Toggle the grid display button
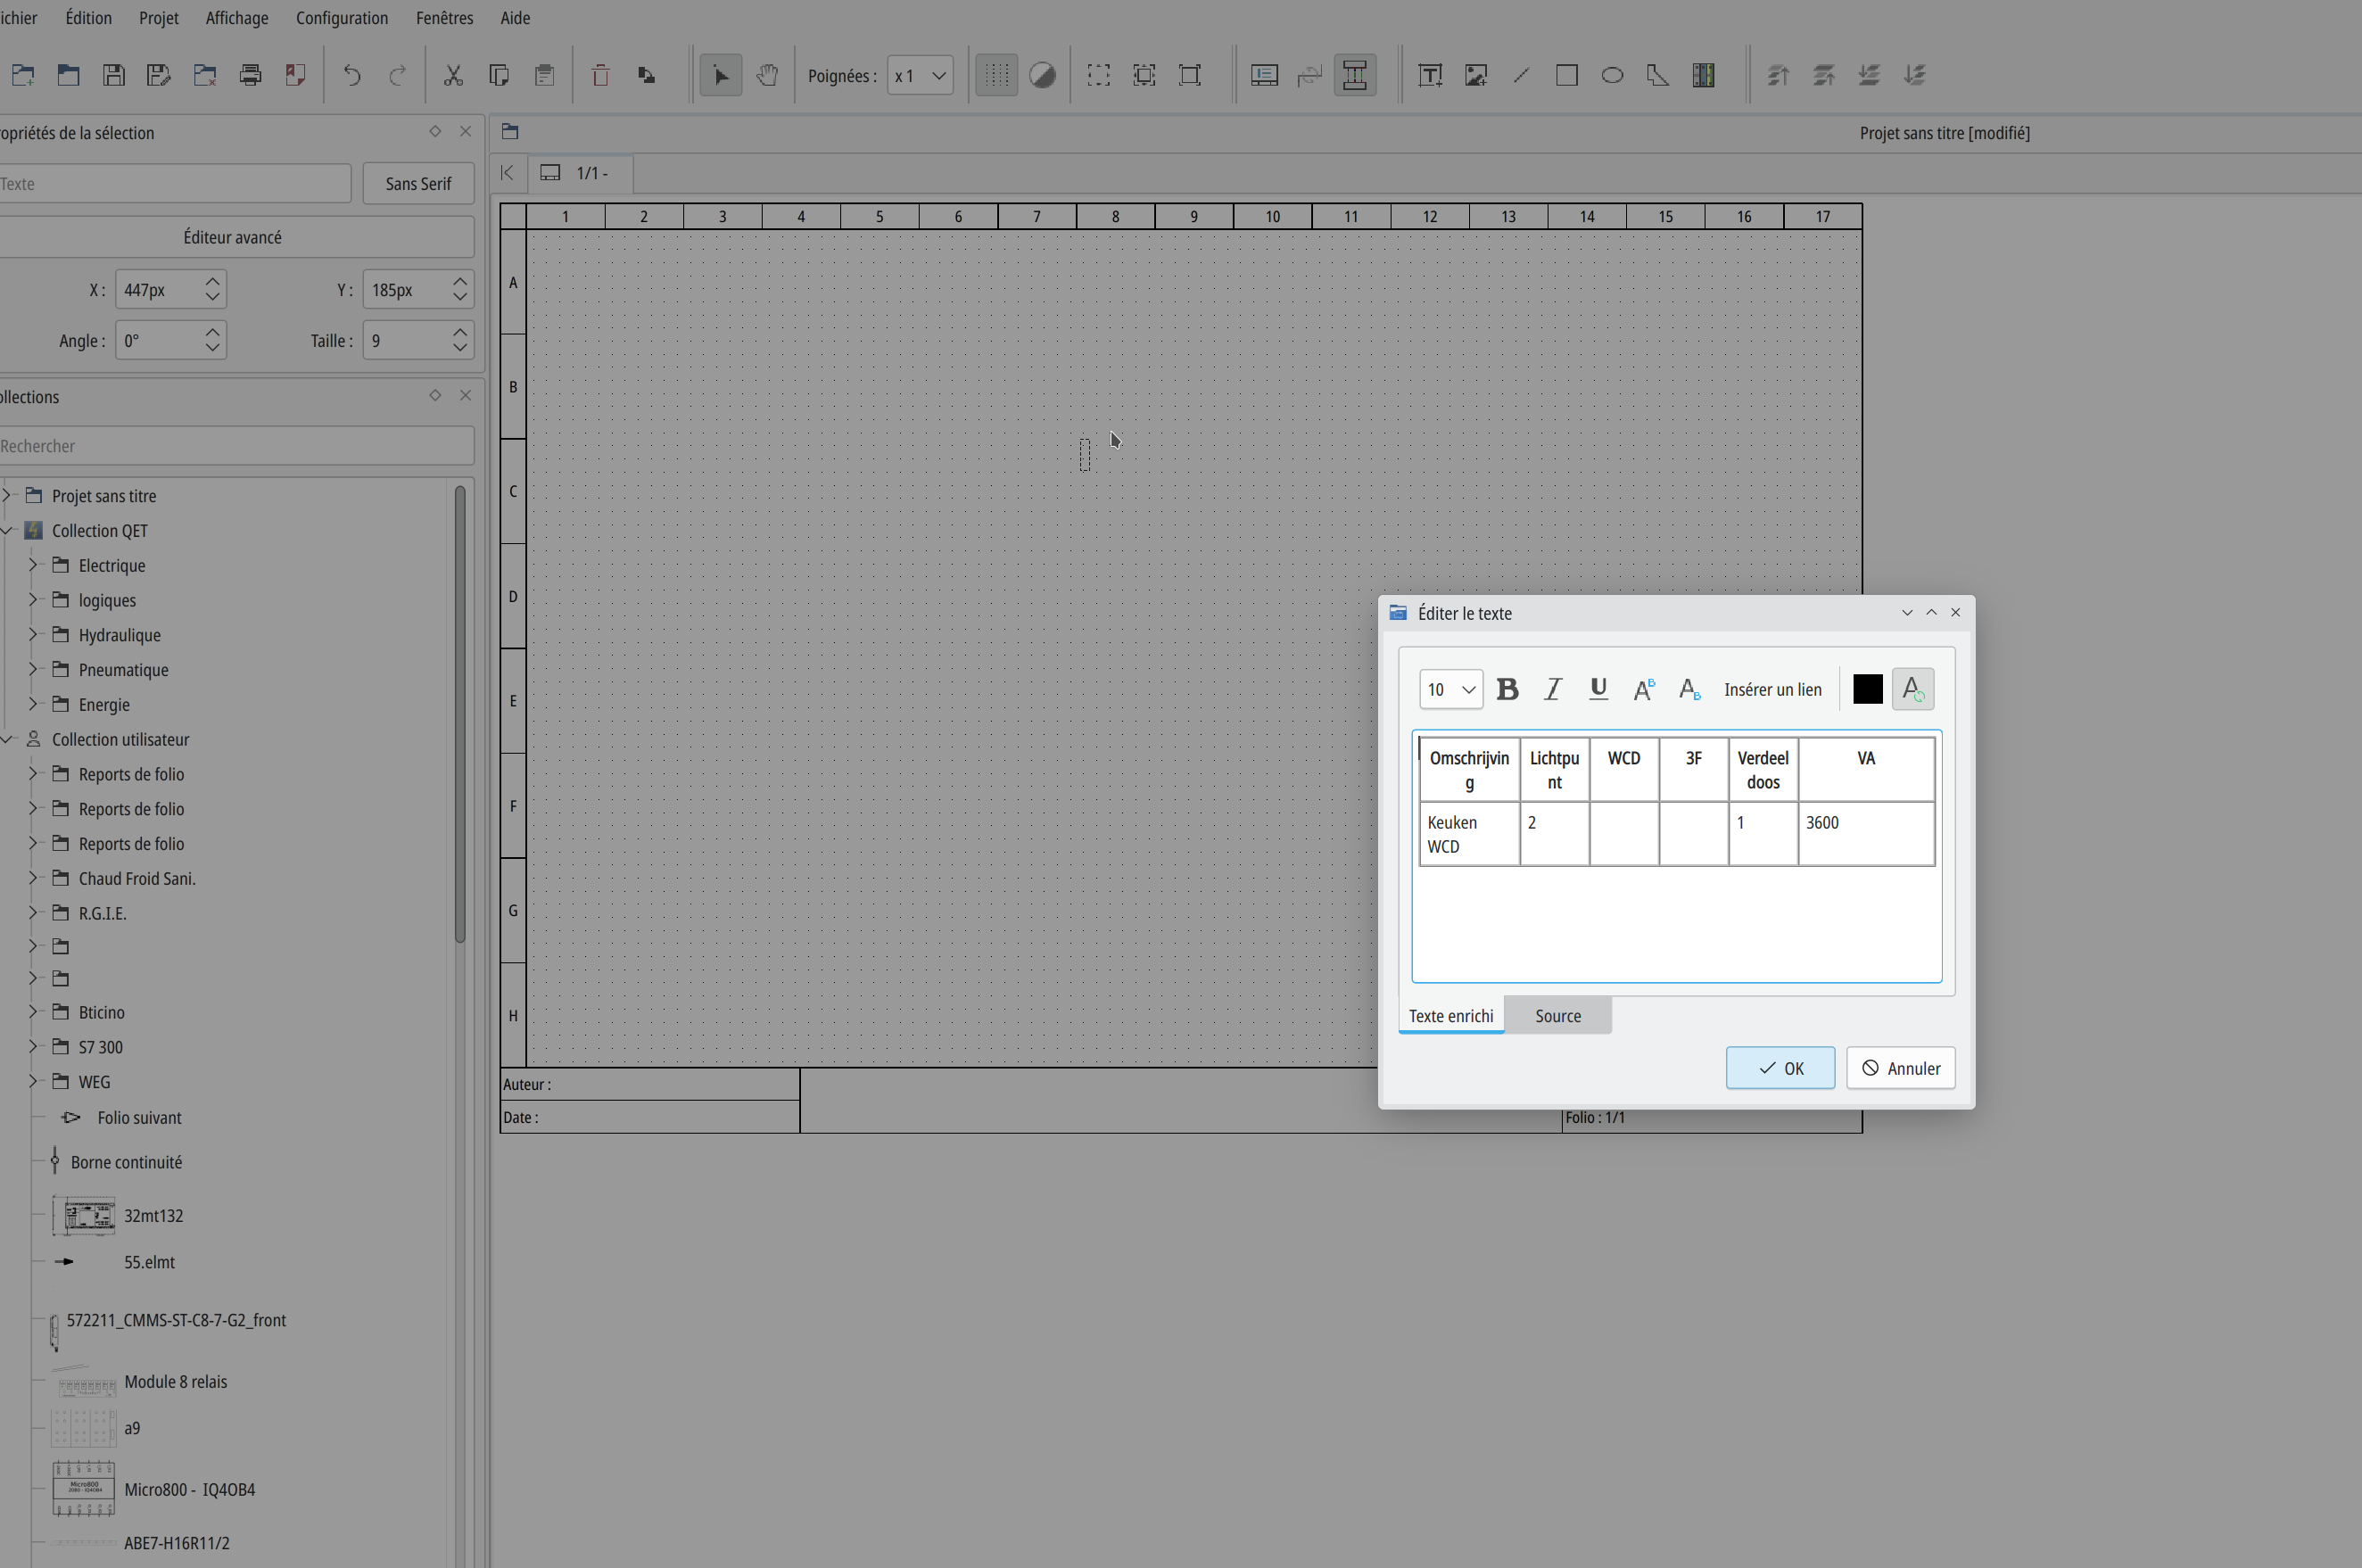 tap(996, 75)
